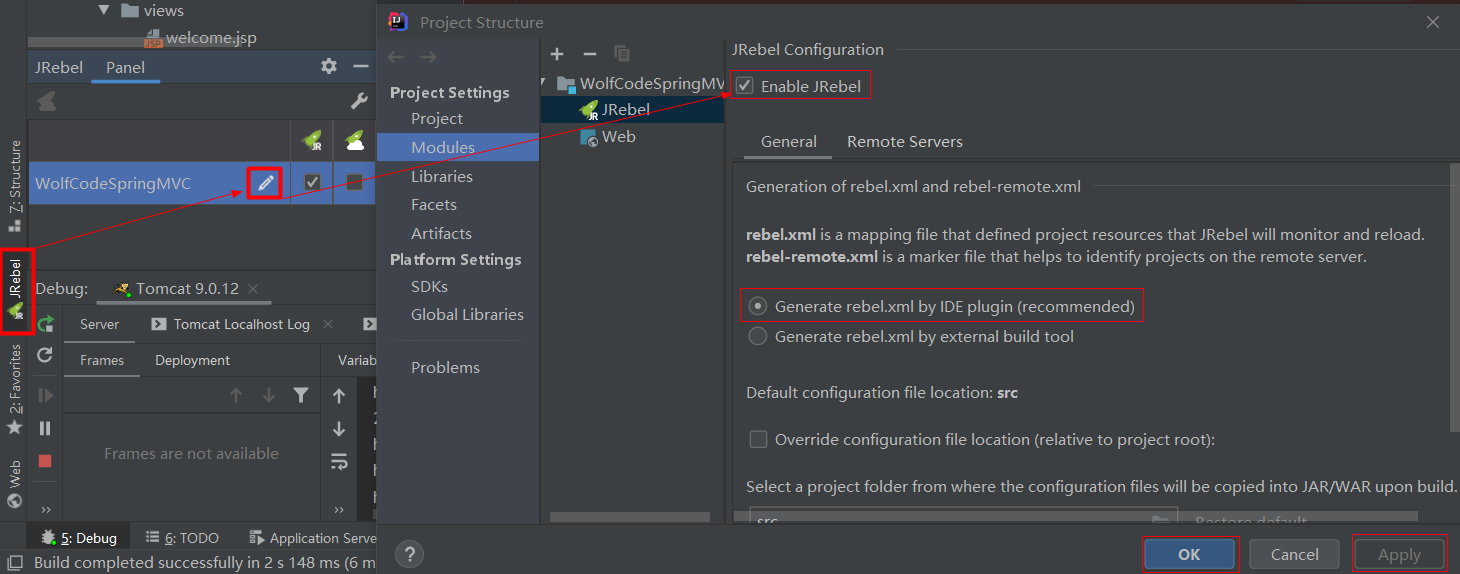
Task: Close the Tomcat Localhost Log tab
Action: click(x=329, y=324)
